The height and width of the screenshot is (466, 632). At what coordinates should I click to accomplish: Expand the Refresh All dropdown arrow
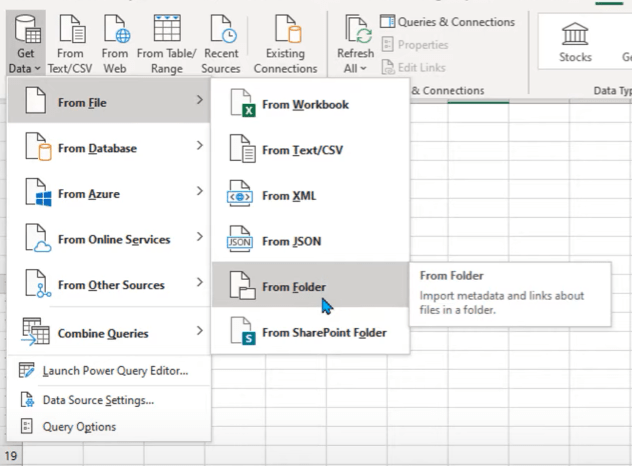[363, 69]
